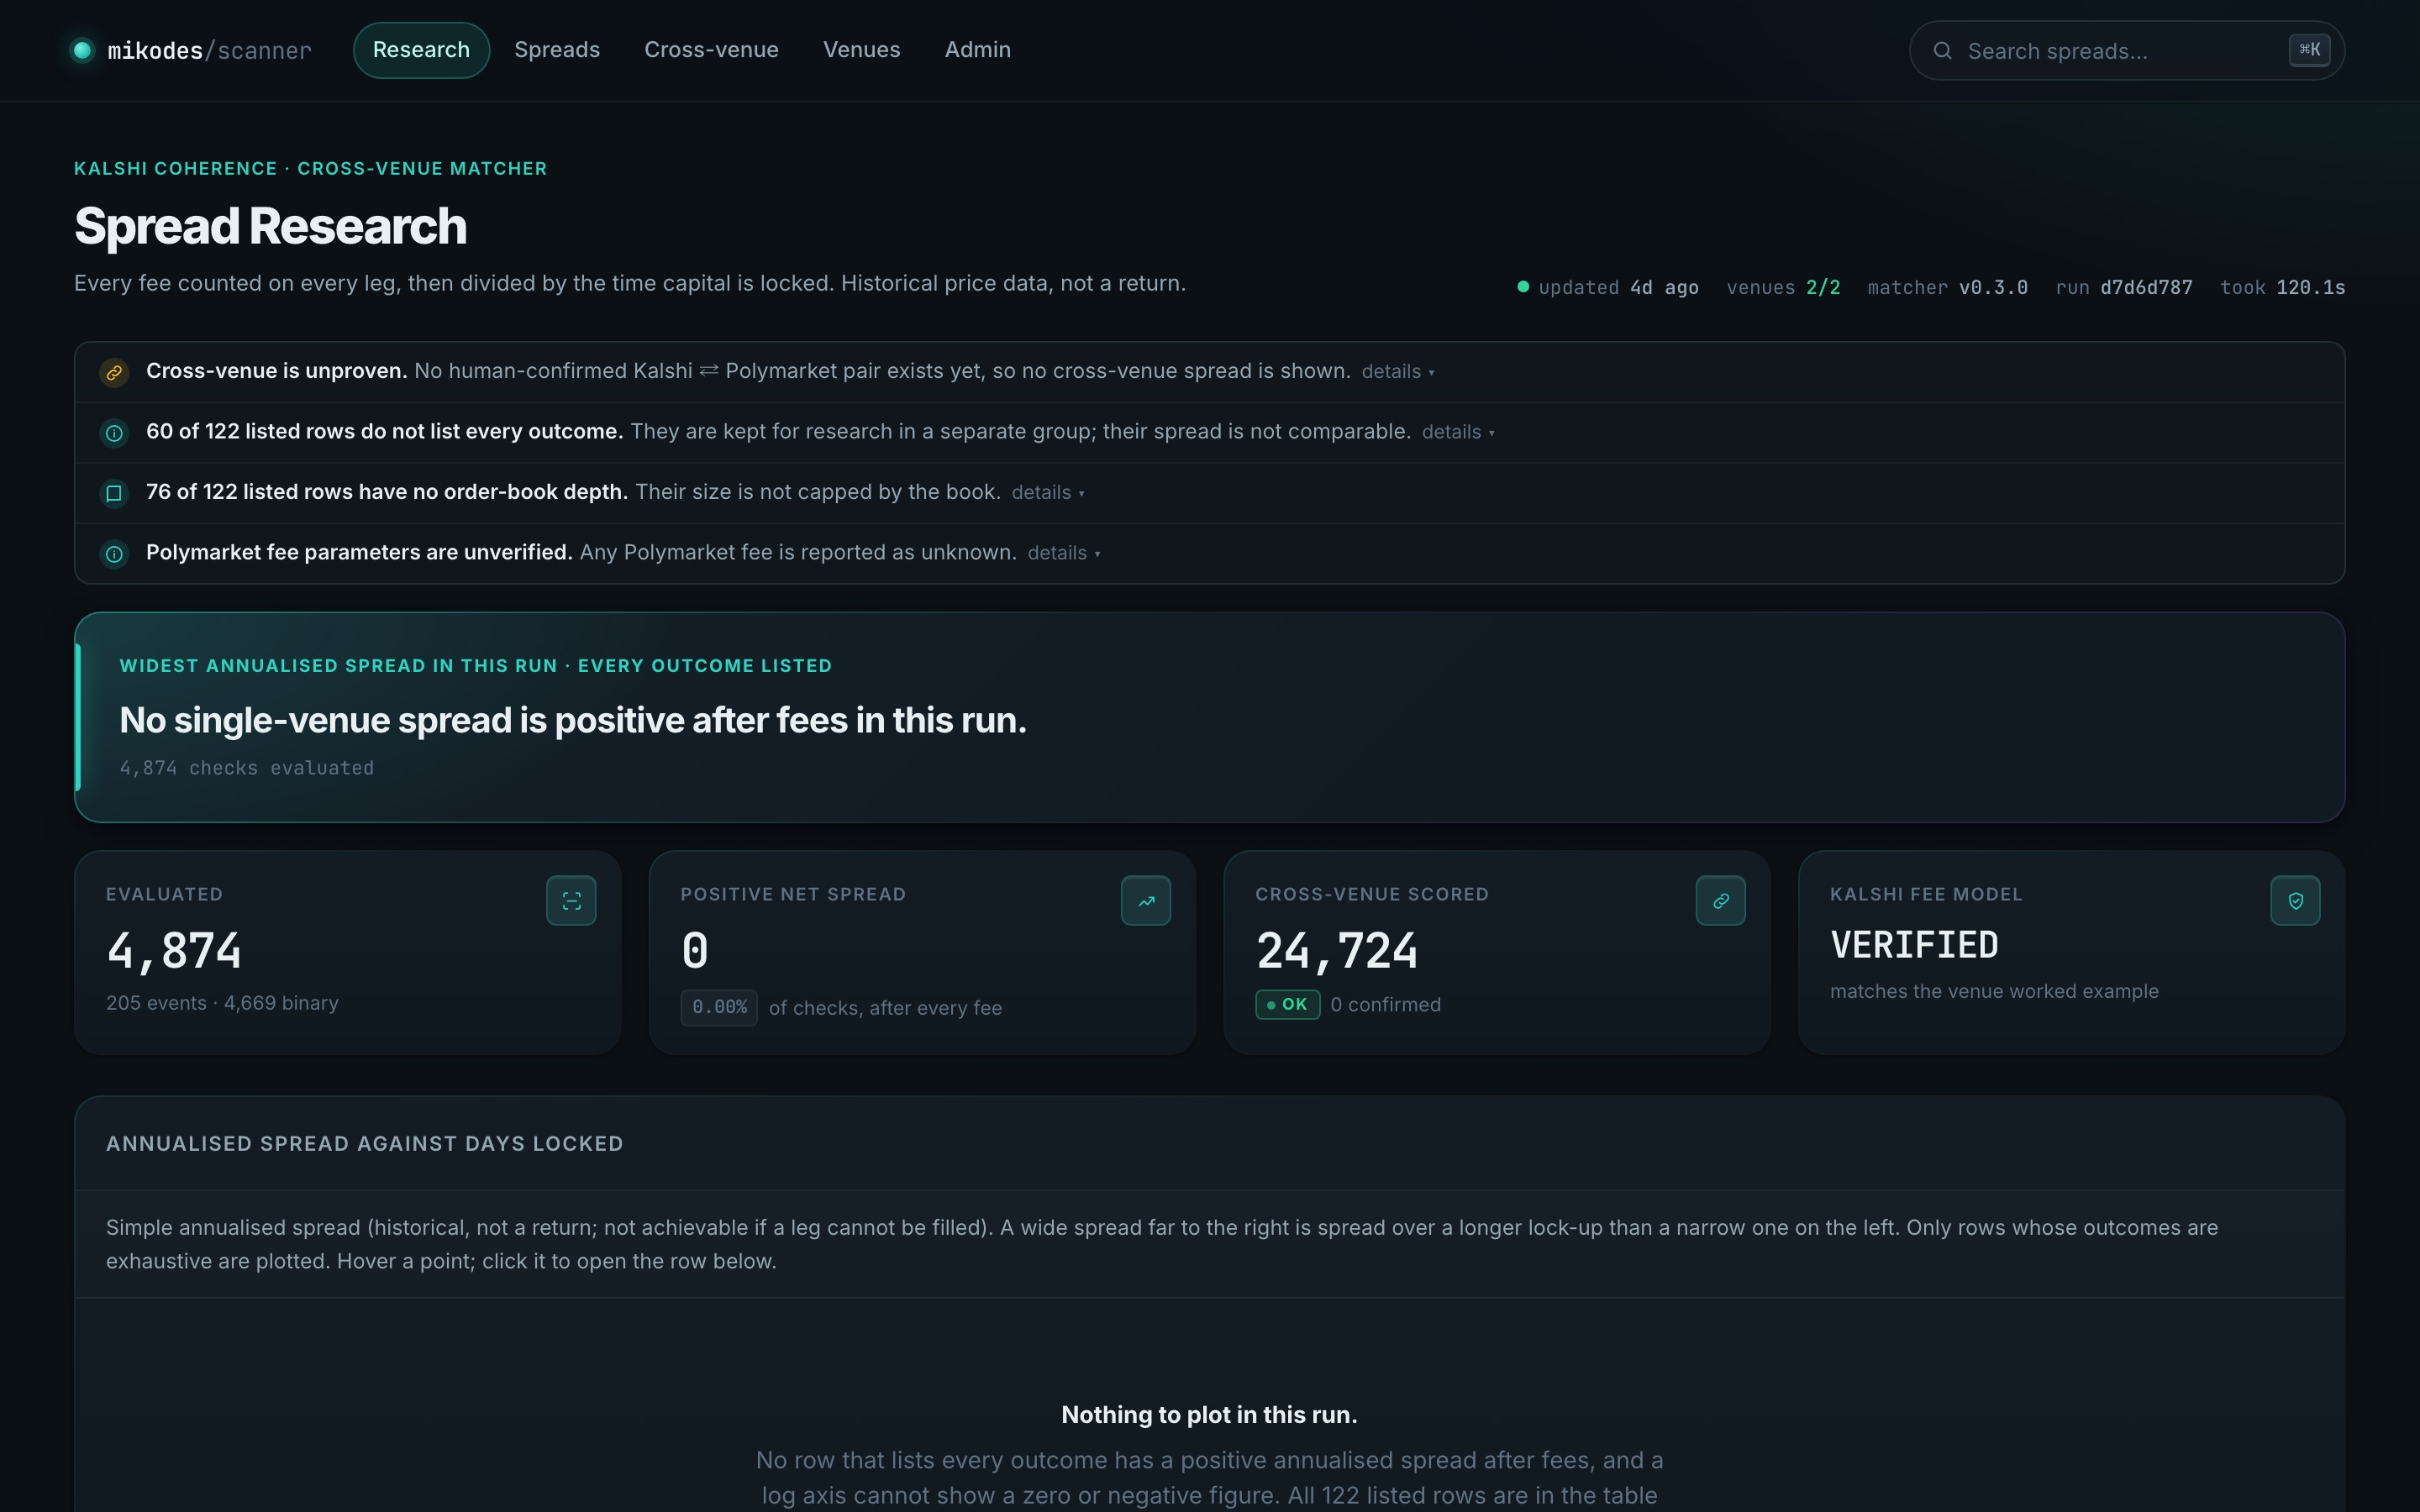2420x1512 pixels.
Task: Expand details for Cross-venue is unproven
Action: (x=1397, y=372)
